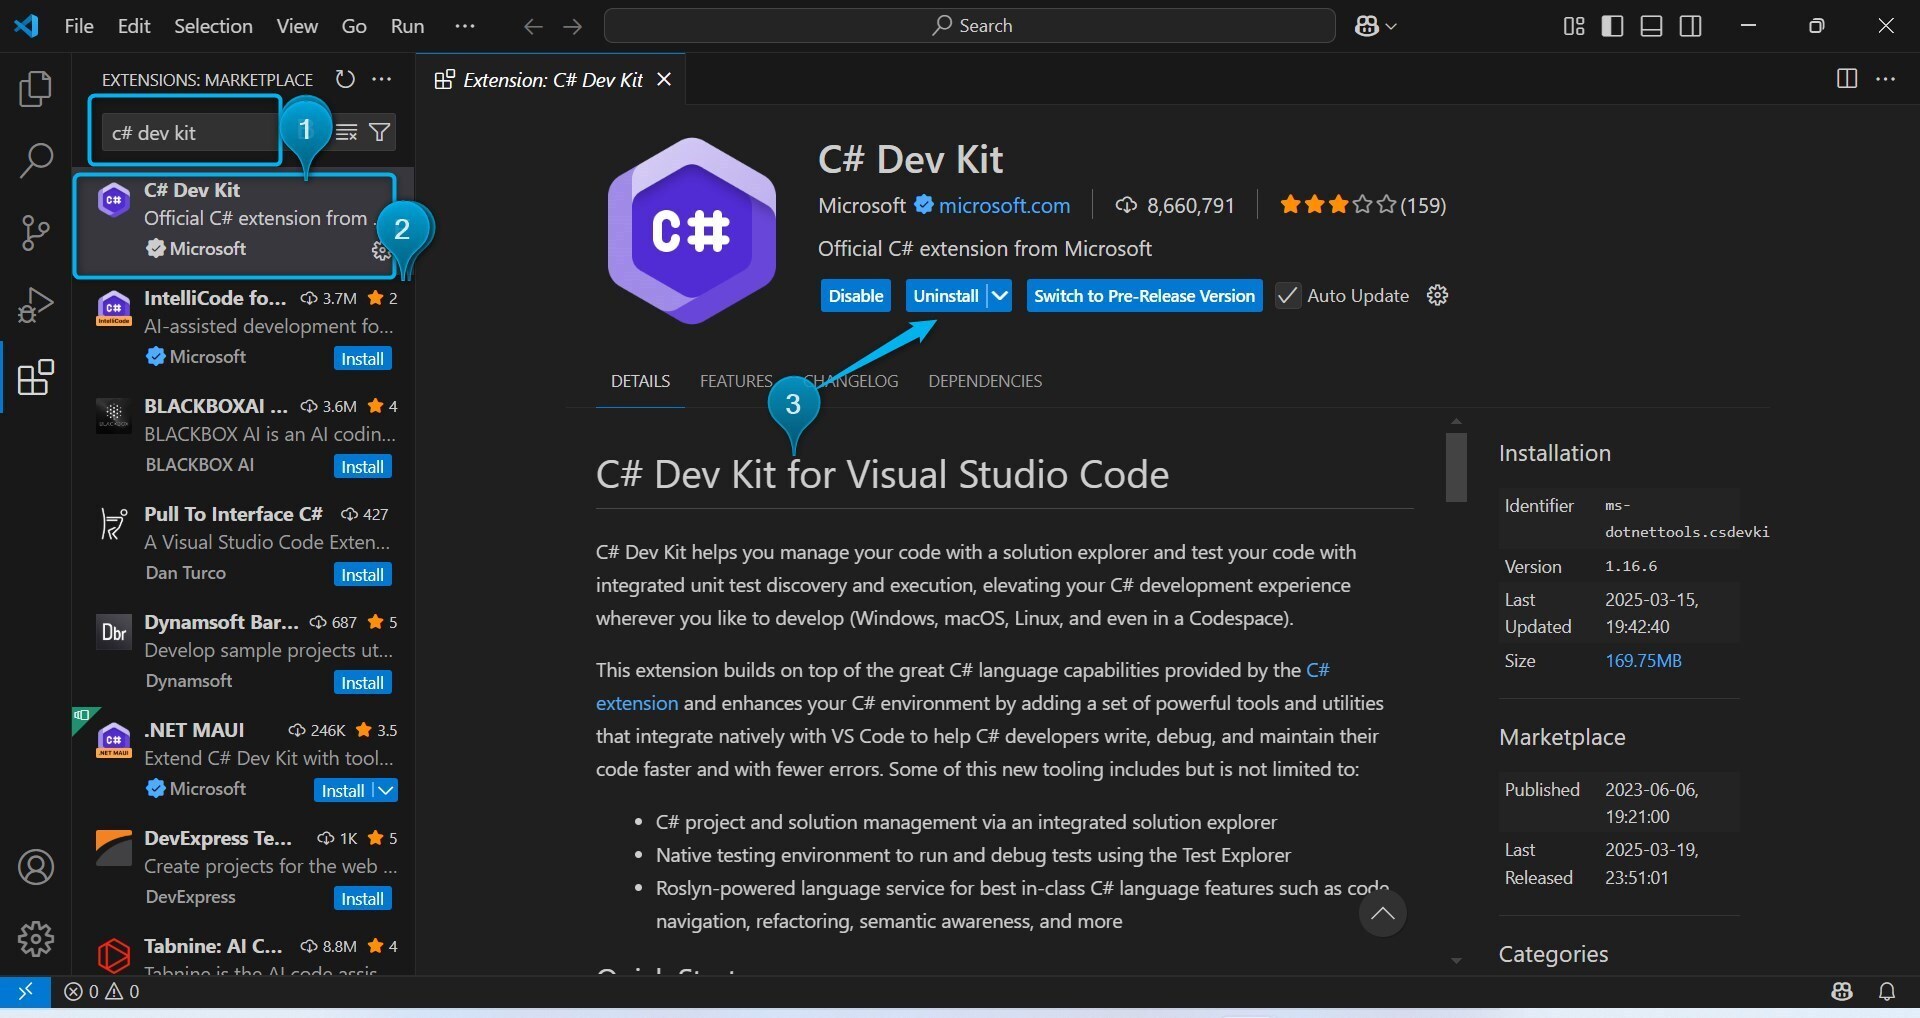The image size is (1920, 1018).
Task: Open the Manage gear in activity bar
Action: [36, 939]
